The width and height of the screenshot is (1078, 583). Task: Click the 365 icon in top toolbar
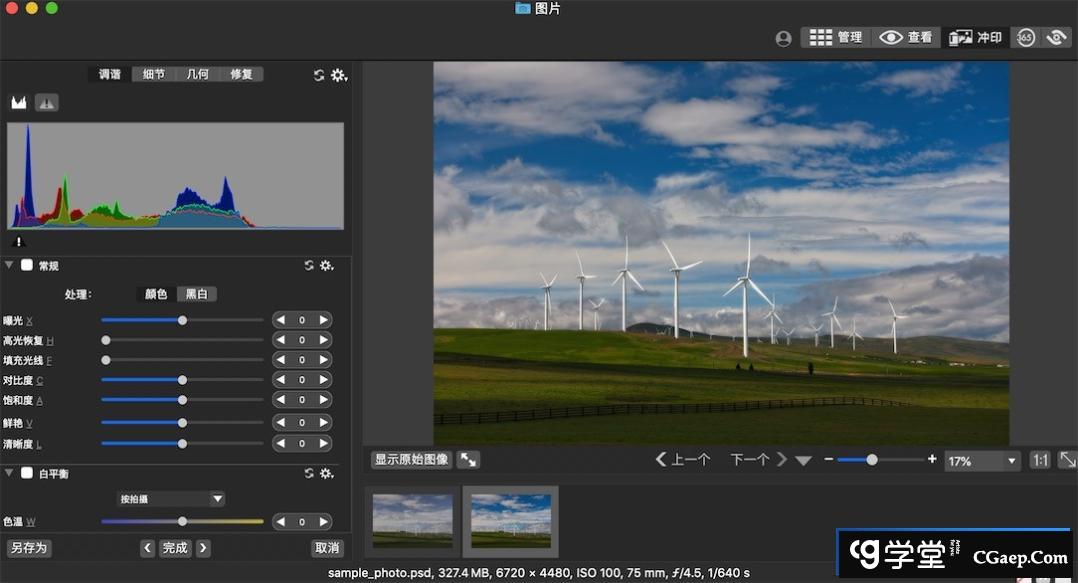1025,38
